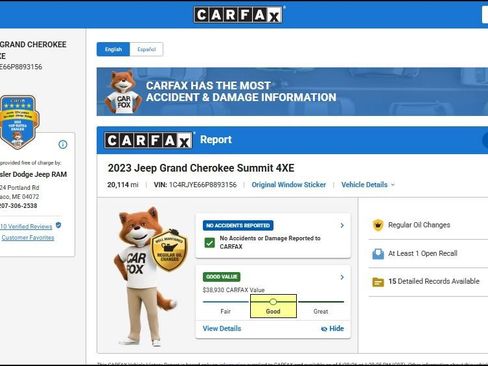Select the Good value label
The height and width of the screenshot is (366, 488).
point(273,311)
